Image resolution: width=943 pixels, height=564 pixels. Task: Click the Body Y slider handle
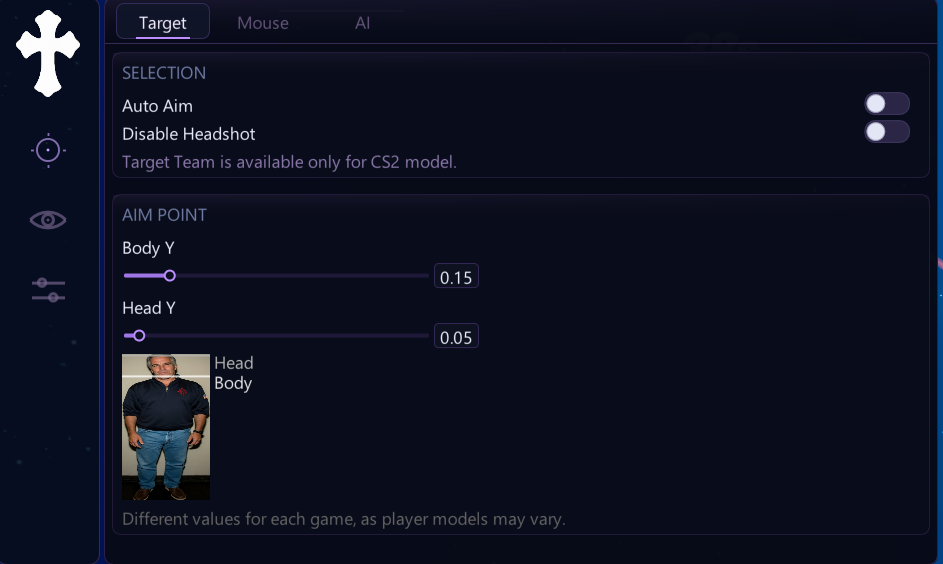coord(170,275)
